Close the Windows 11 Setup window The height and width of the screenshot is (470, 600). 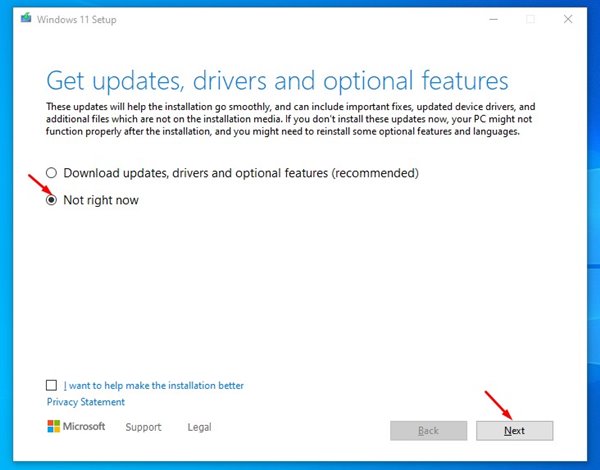(x=568, y=19)
